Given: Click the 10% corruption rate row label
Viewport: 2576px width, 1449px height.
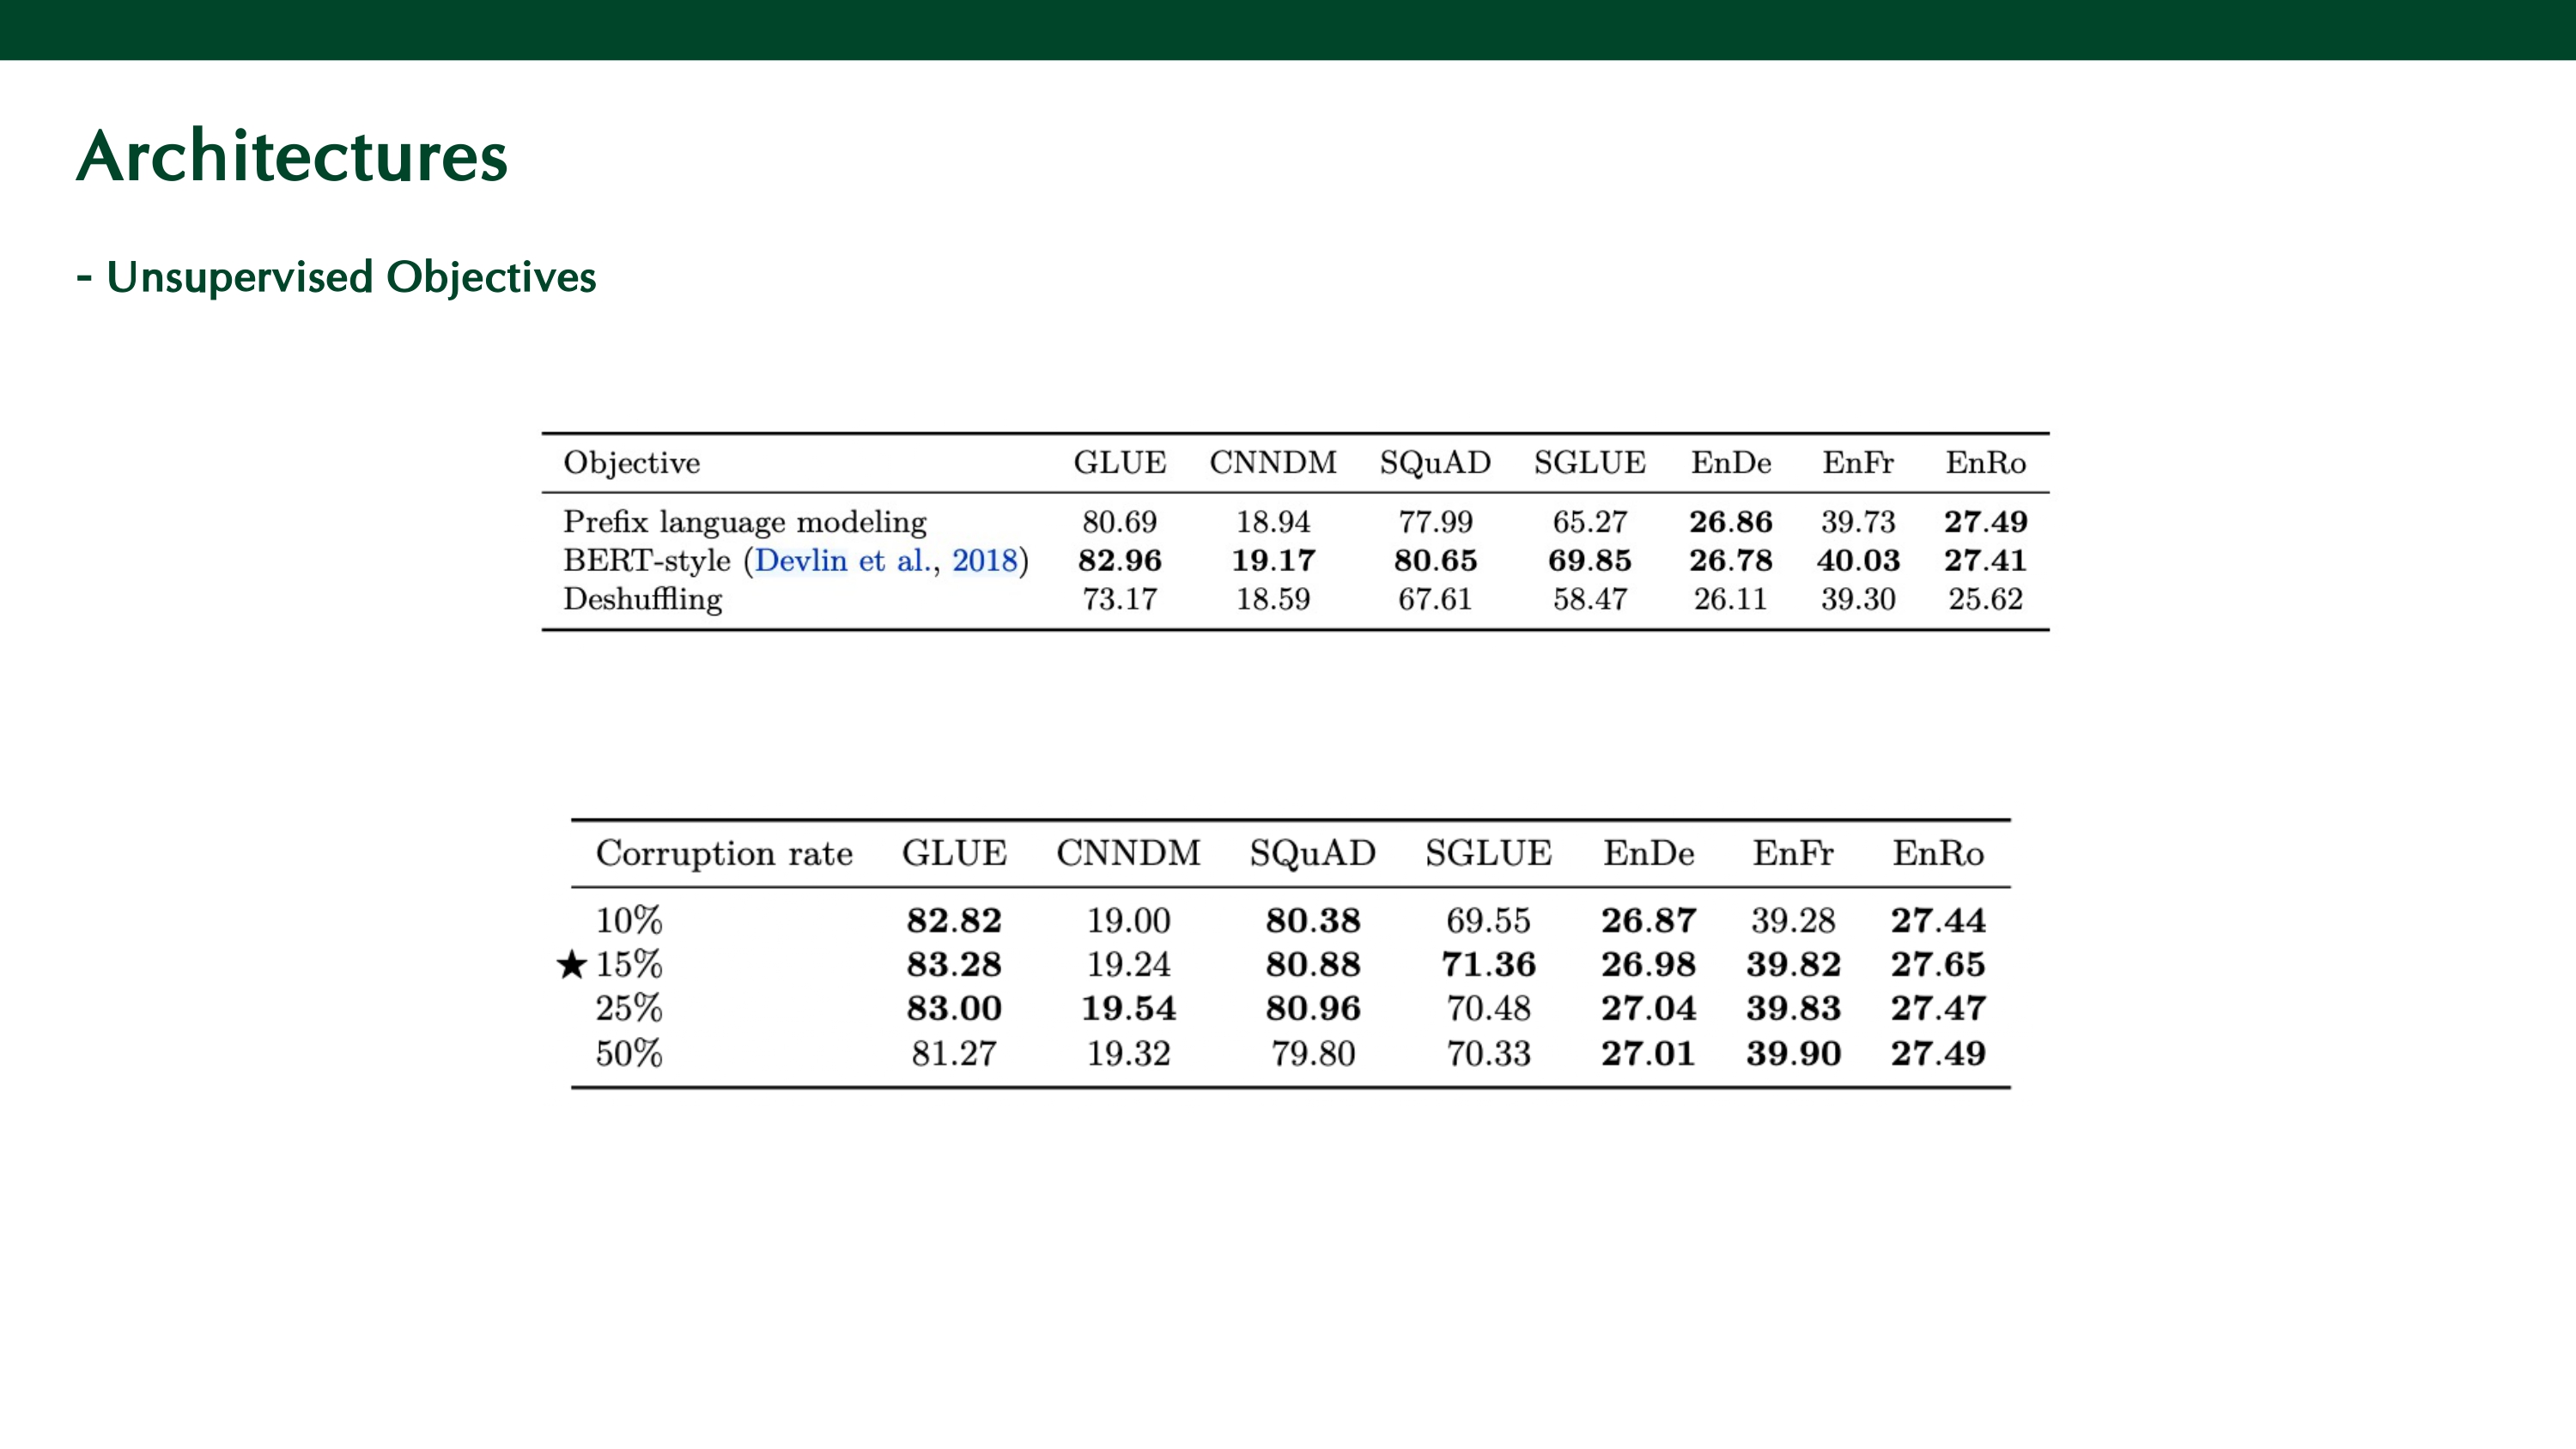Looking at the screenshot, I should click(629, 920).
